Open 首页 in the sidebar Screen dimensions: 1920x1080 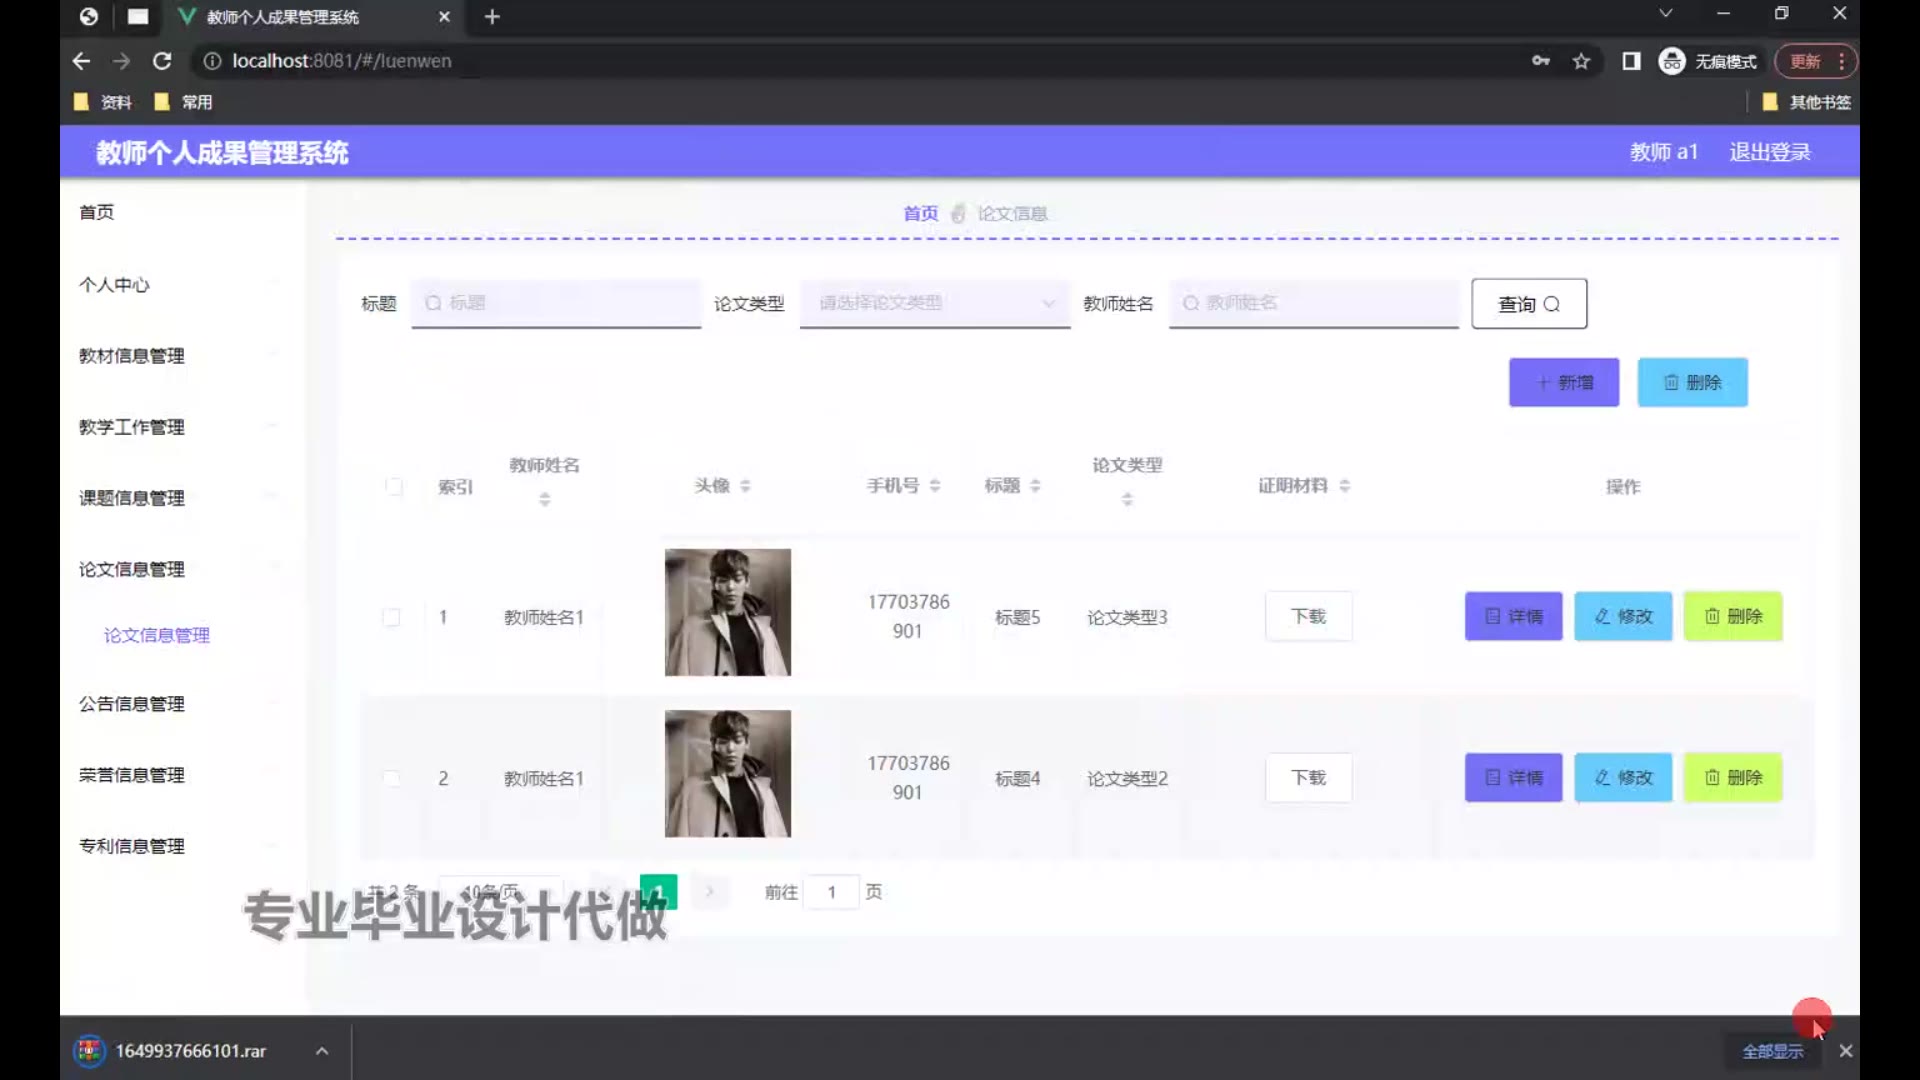coord(97,212)
